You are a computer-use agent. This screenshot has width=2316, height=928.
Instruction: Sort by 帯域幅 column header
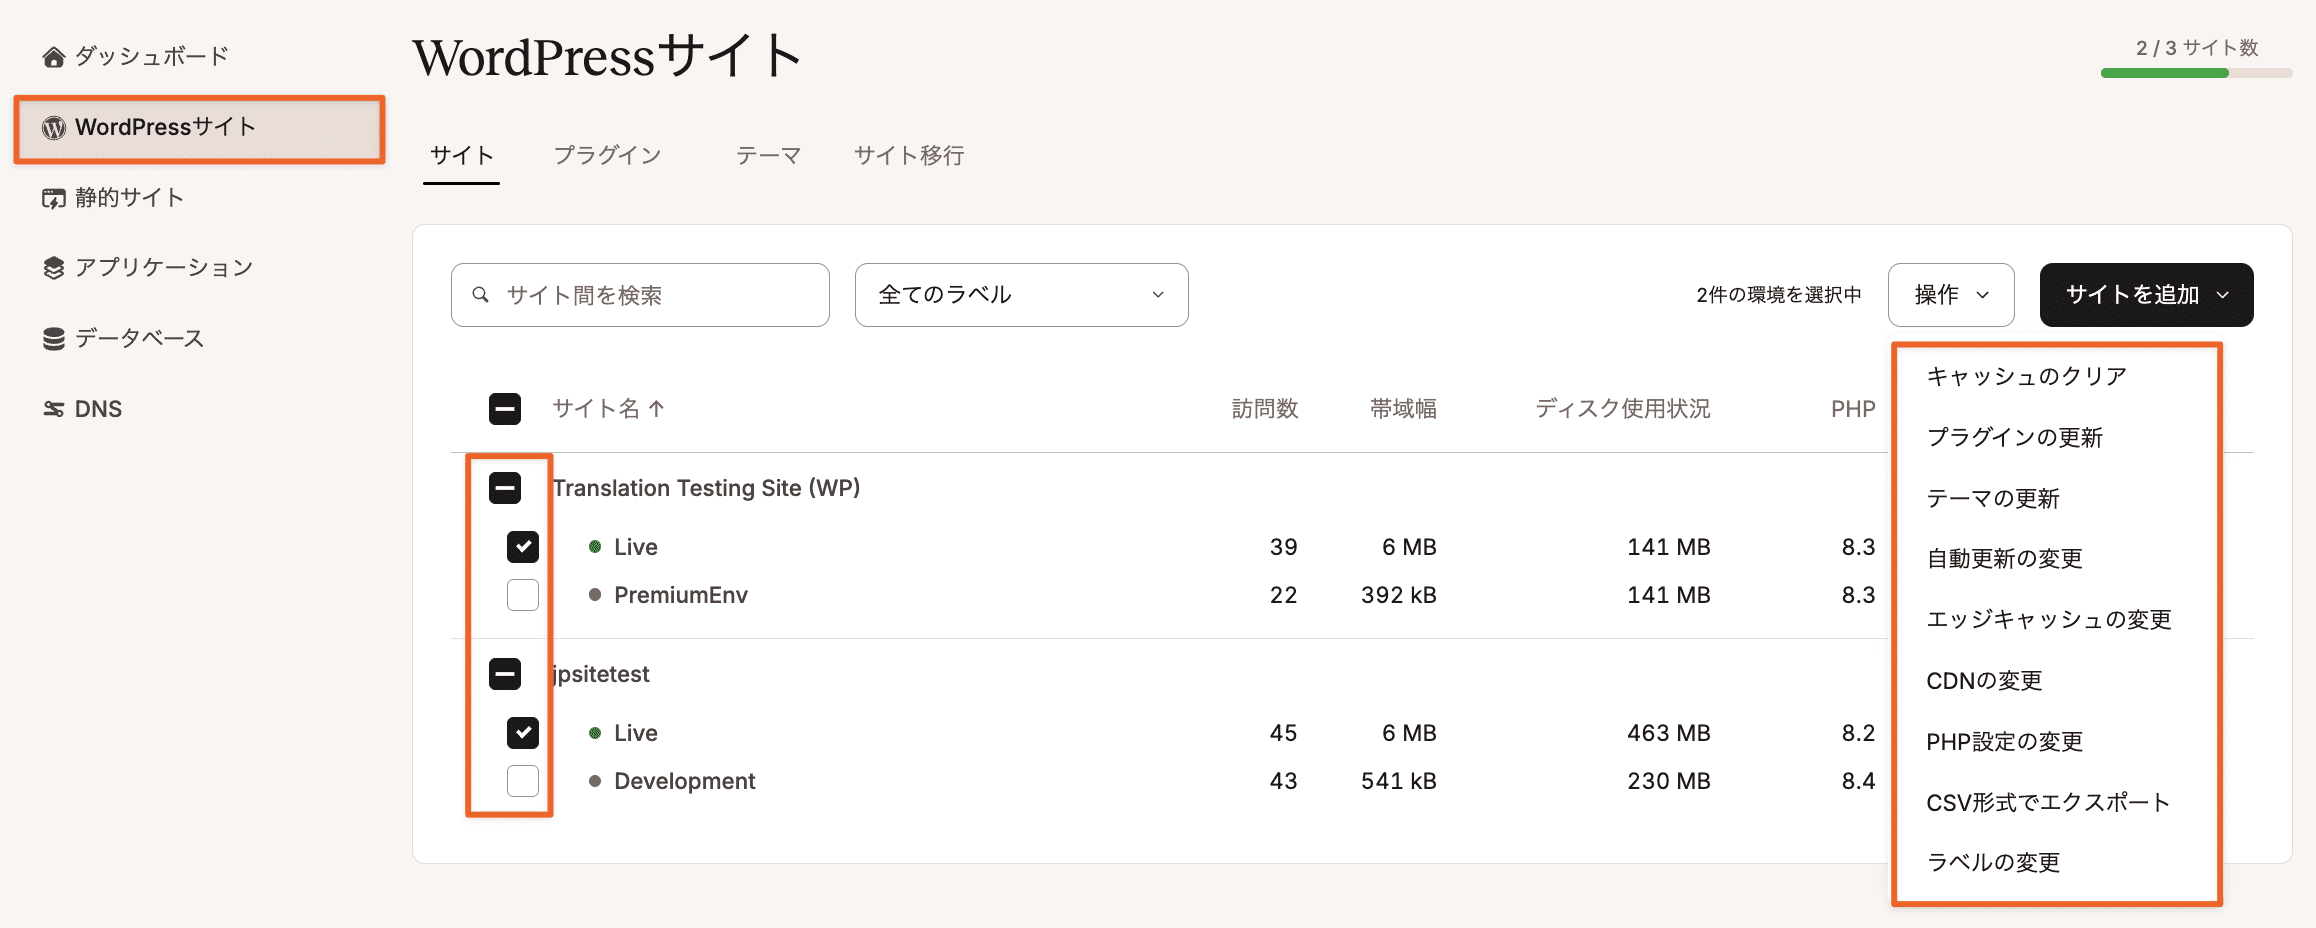coord(1403,408)
